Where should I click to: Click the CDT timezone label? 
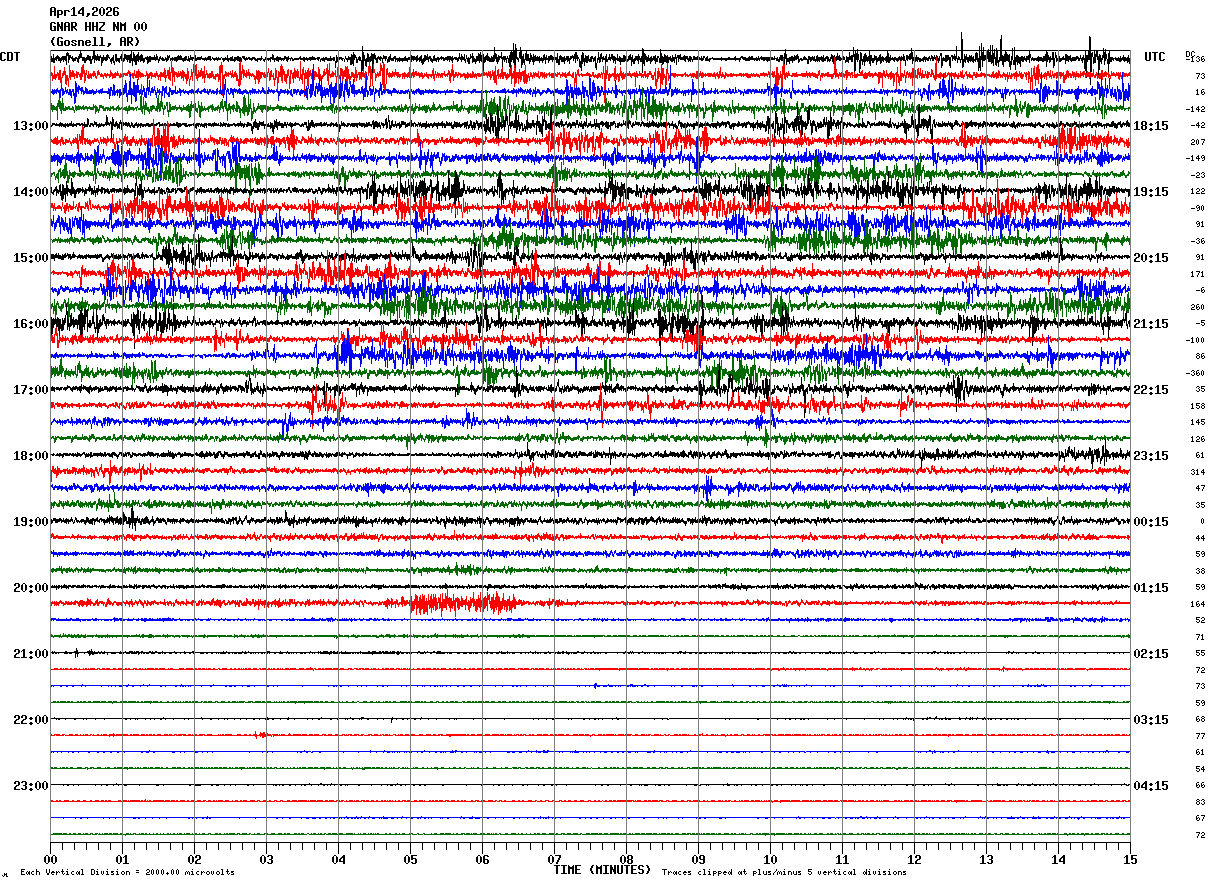click(10, 57)
